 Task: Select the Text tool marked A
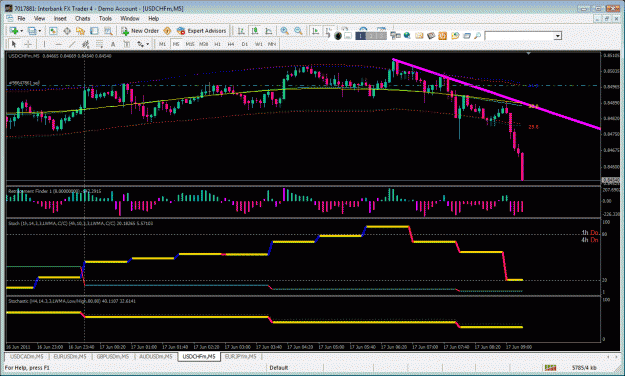(113, 44)
